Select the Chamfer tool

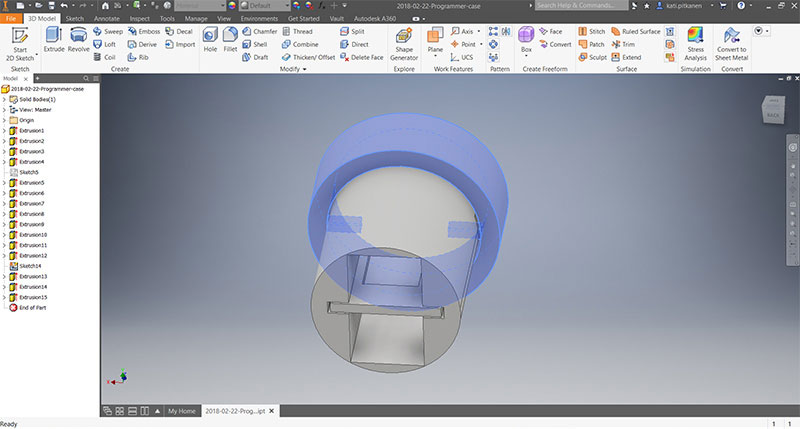pos(260,31)
